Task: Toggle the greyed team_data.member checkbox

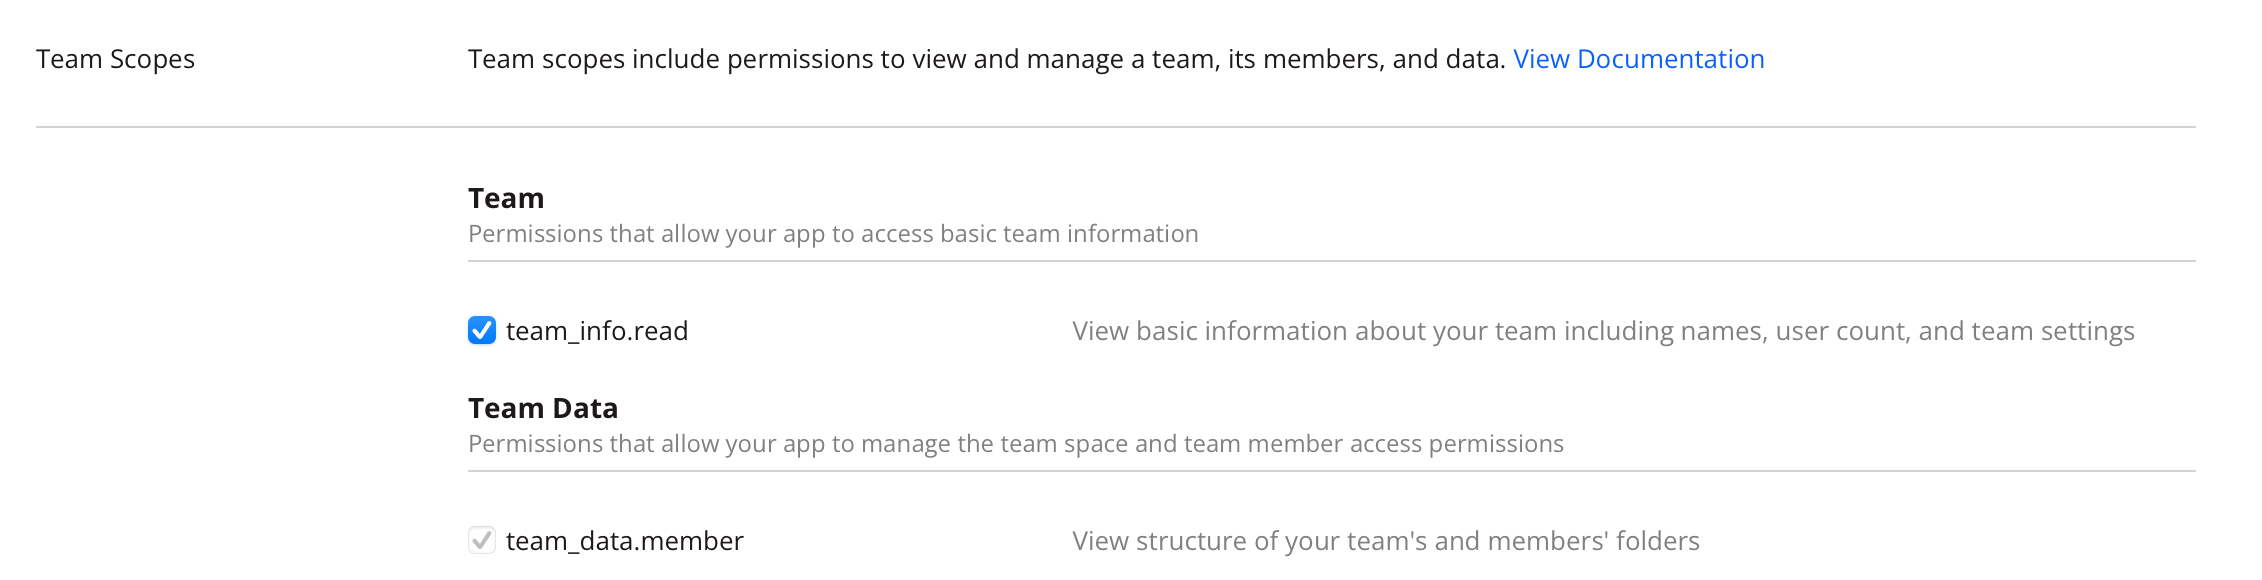Action: [482, 540]
